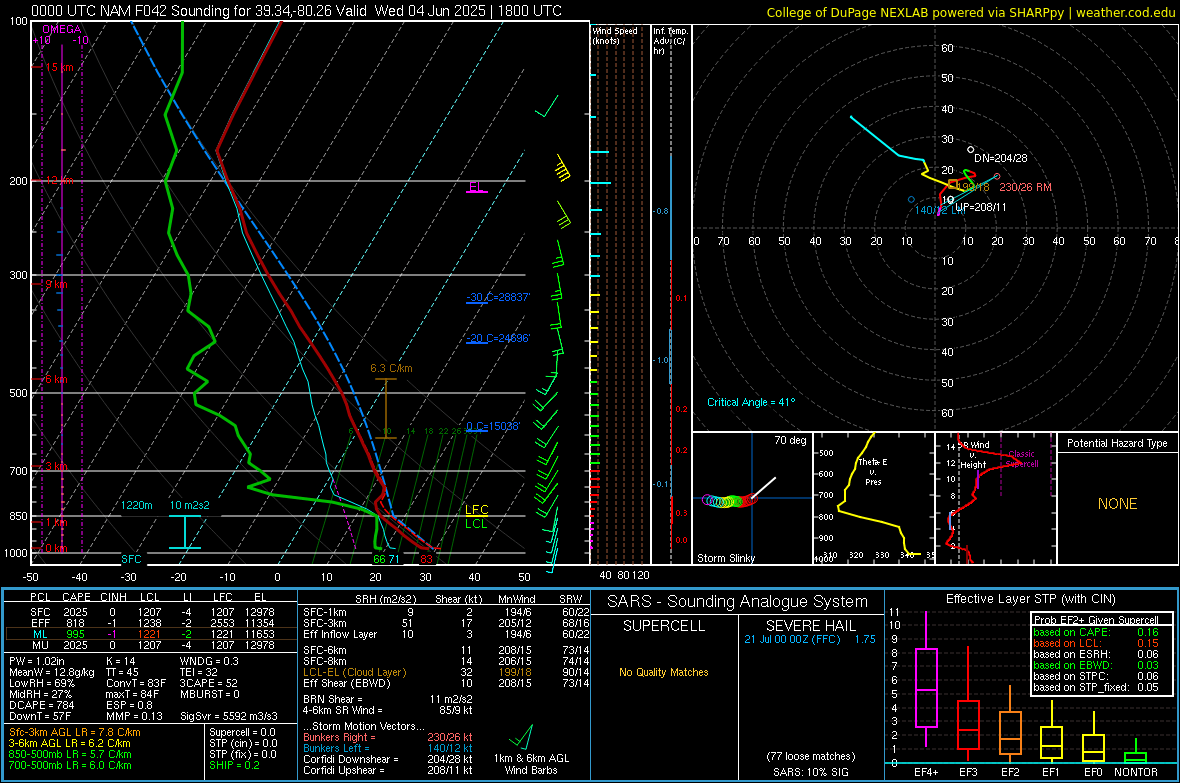Click the -20 C=24696' height label
The width and height of the screenshot is (1180, 783).
498,338
